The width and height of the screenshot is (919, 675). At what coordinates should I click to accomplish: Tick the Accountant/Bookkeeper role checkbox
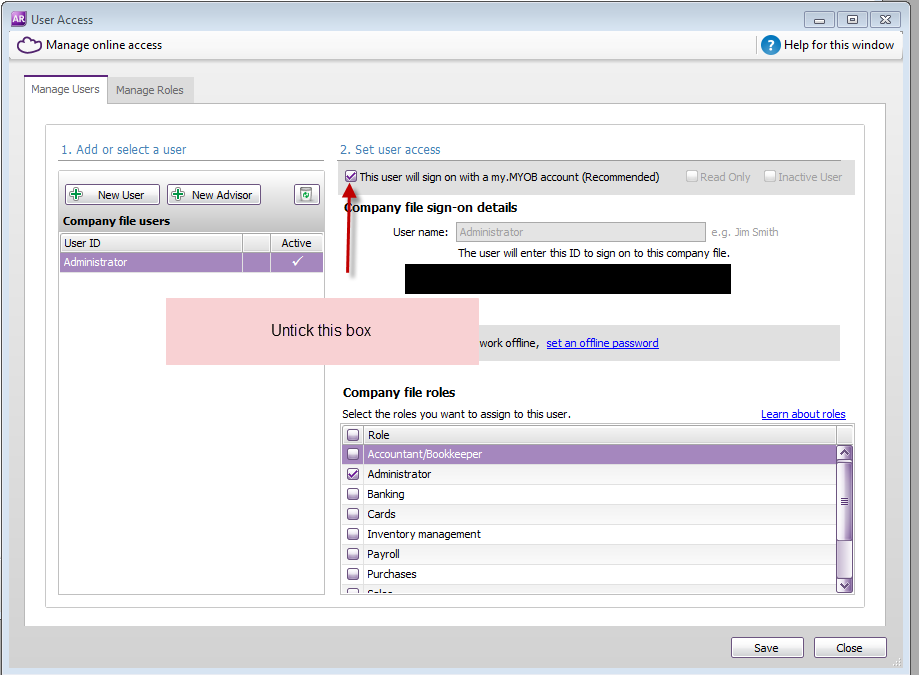(x=353, y=454)
